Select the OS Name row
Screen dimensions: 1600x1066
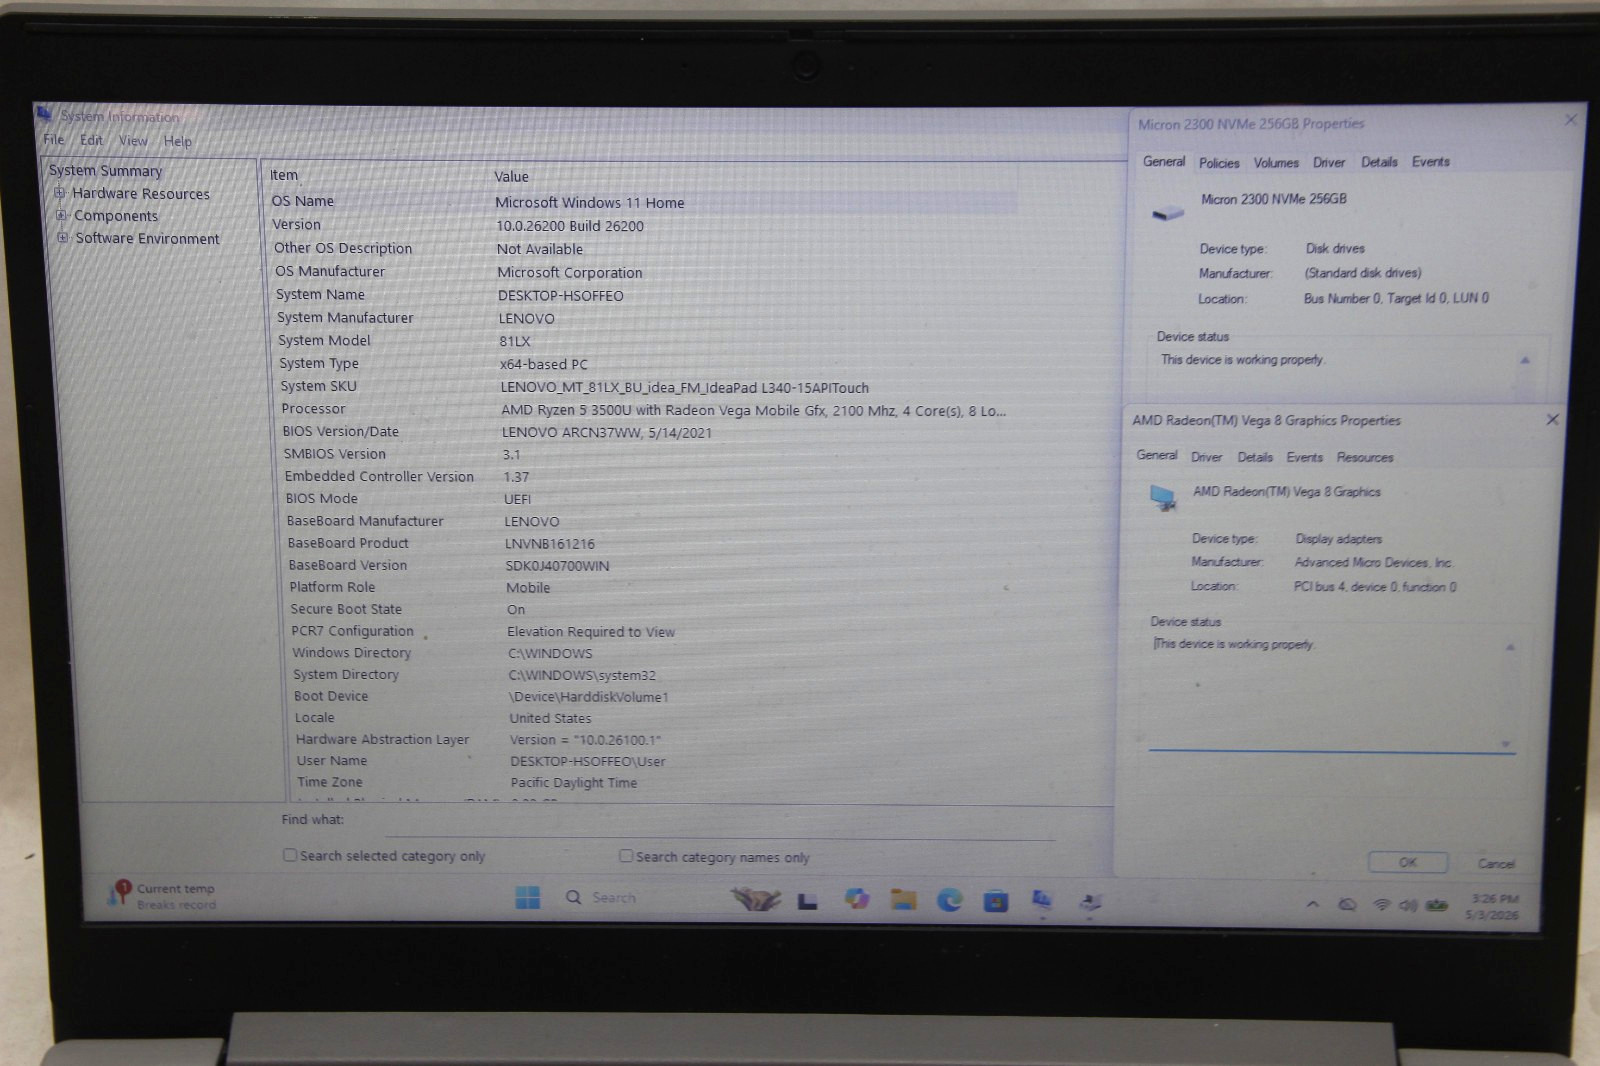pos(641,202)
